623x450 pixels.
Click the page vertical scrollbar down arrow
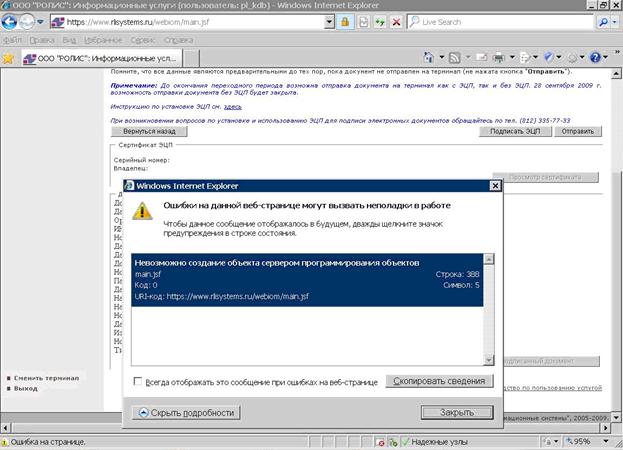click(x=615, y=417)
